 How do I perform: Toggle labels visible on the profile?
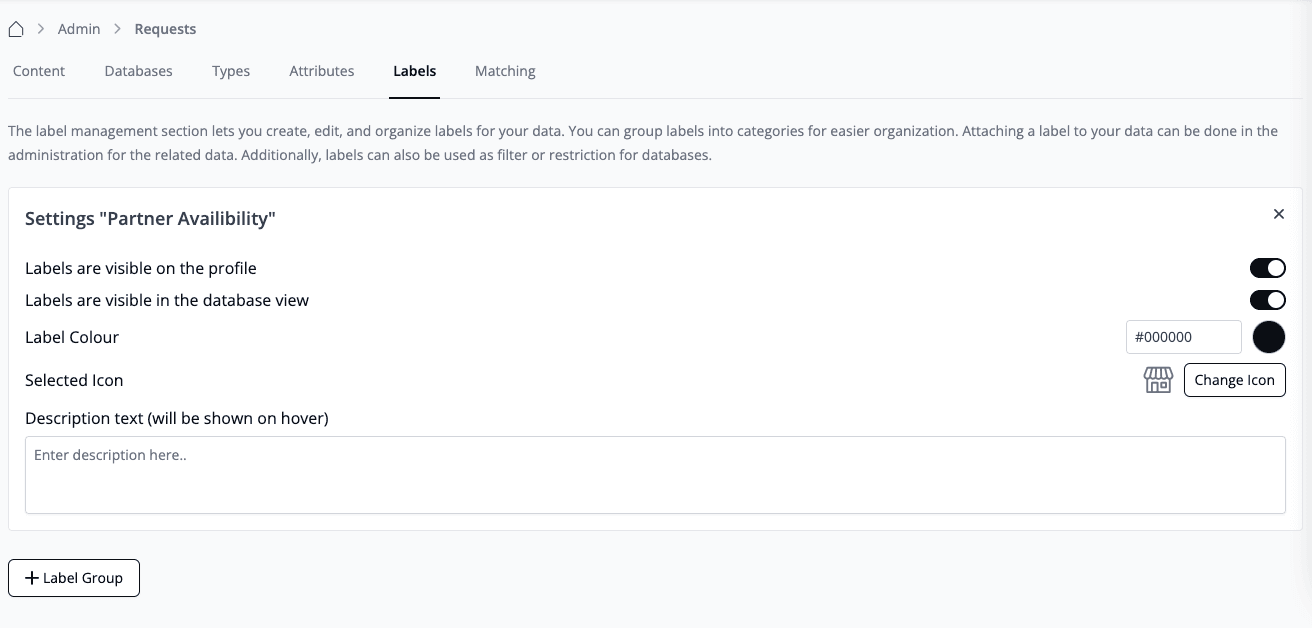[x=1267, y=268]
